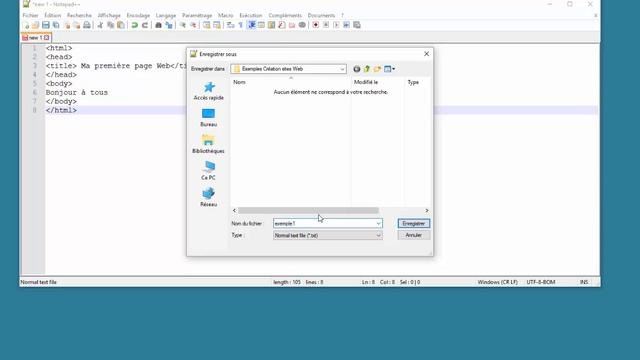Screen dimensions: 640x360
Task: Toggle synchronized vertical scrolling icon
Action: (207, 25)
